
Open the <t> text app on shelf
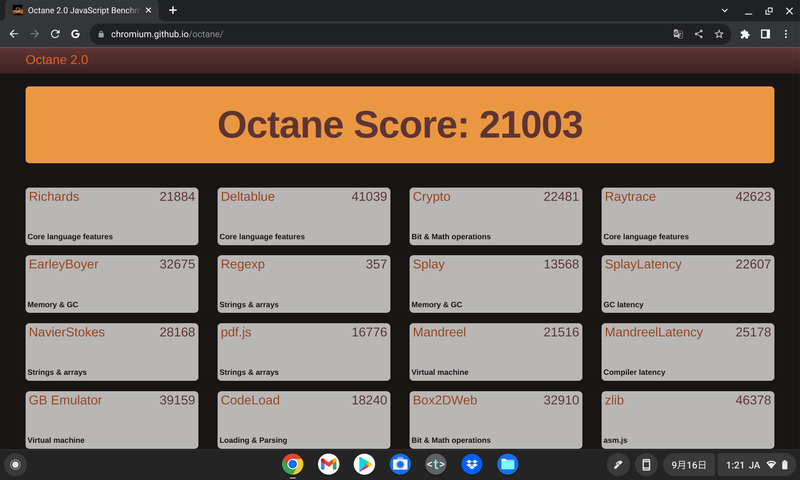click(436, 465)
